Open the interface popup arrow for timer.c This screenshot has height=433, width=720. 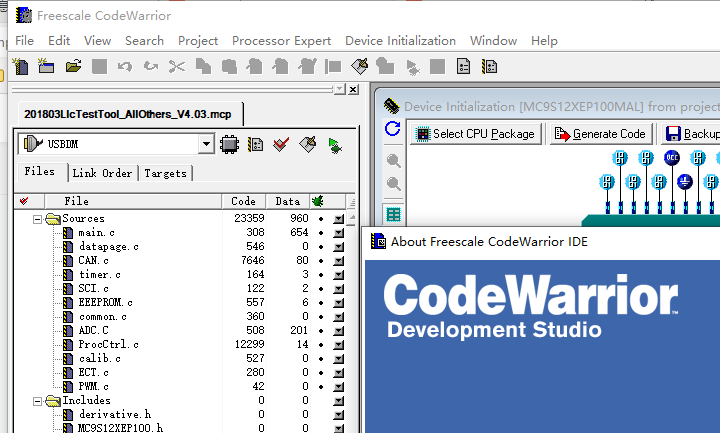click(x=338, y=275)
